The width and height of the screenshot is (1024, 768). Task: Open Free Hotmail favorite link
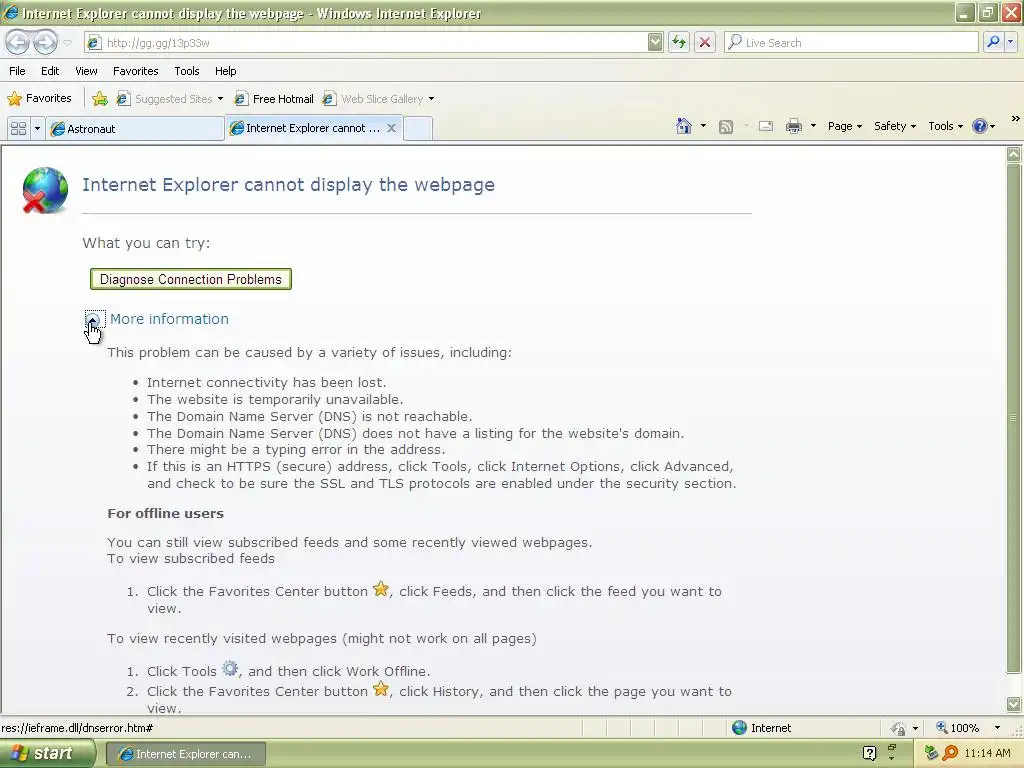tap(274, 99)
